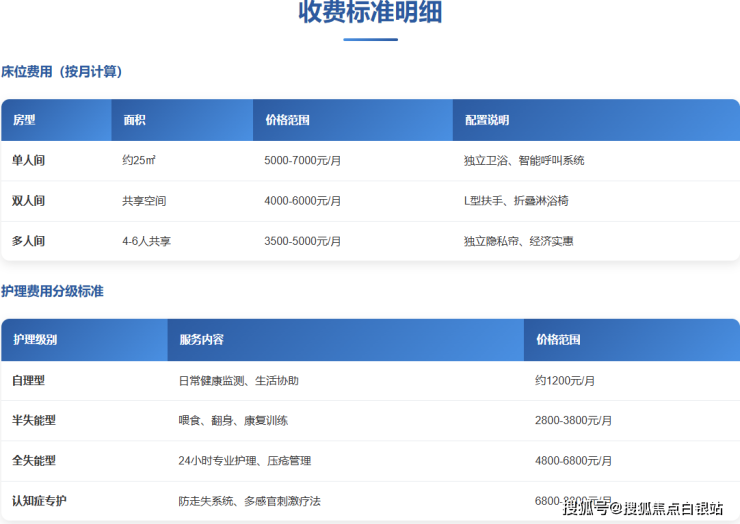Select the 单人间 row label
Screen dimensions: 740x524
click(28, 160)
